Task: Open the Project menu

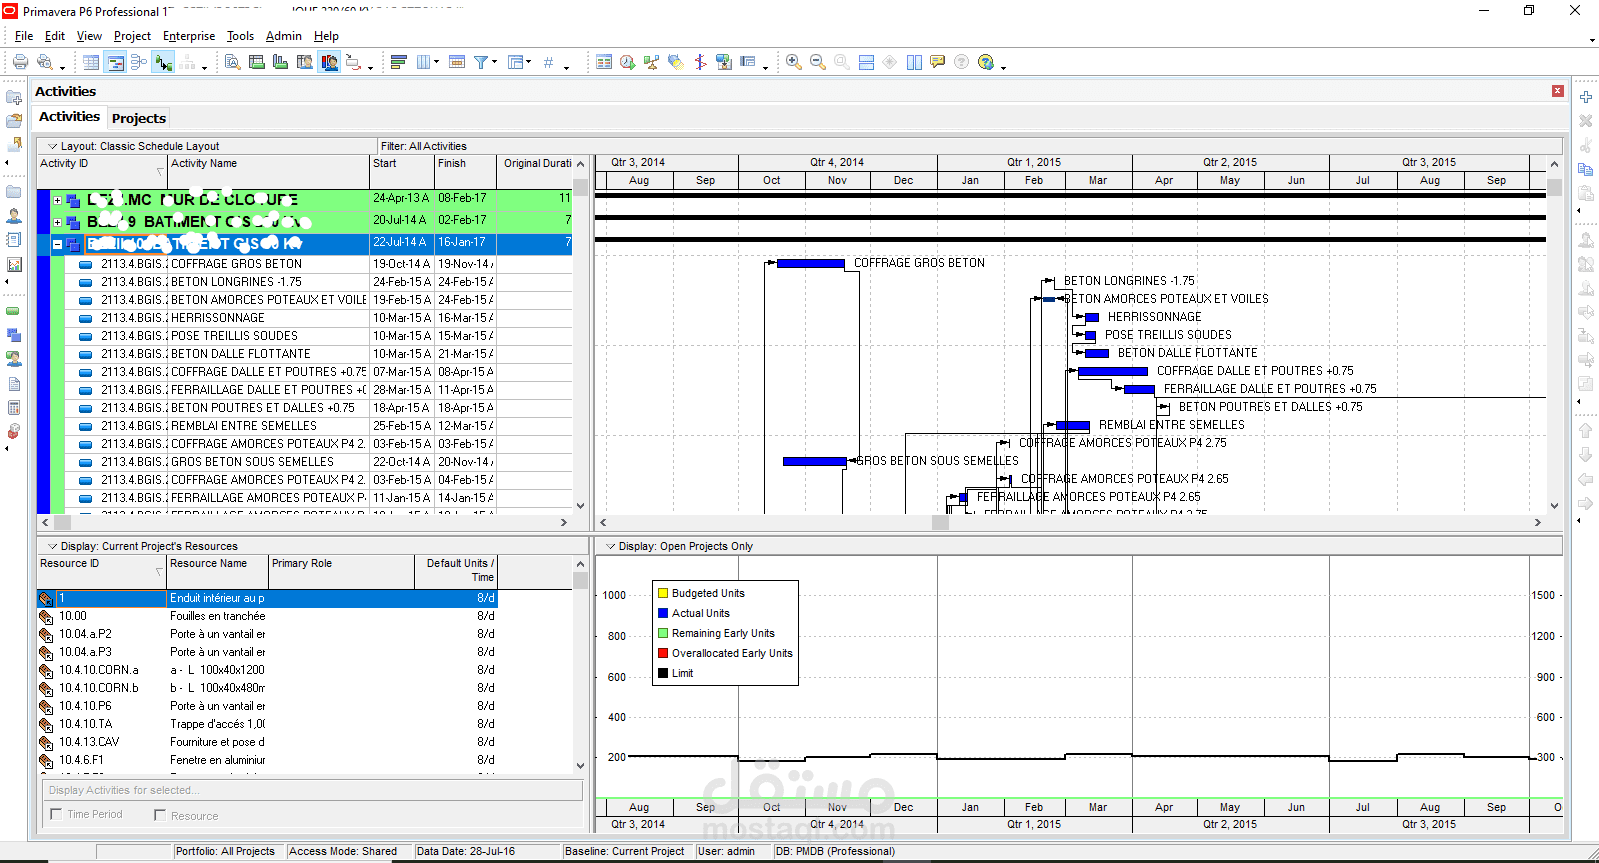Action: point(132,36)
